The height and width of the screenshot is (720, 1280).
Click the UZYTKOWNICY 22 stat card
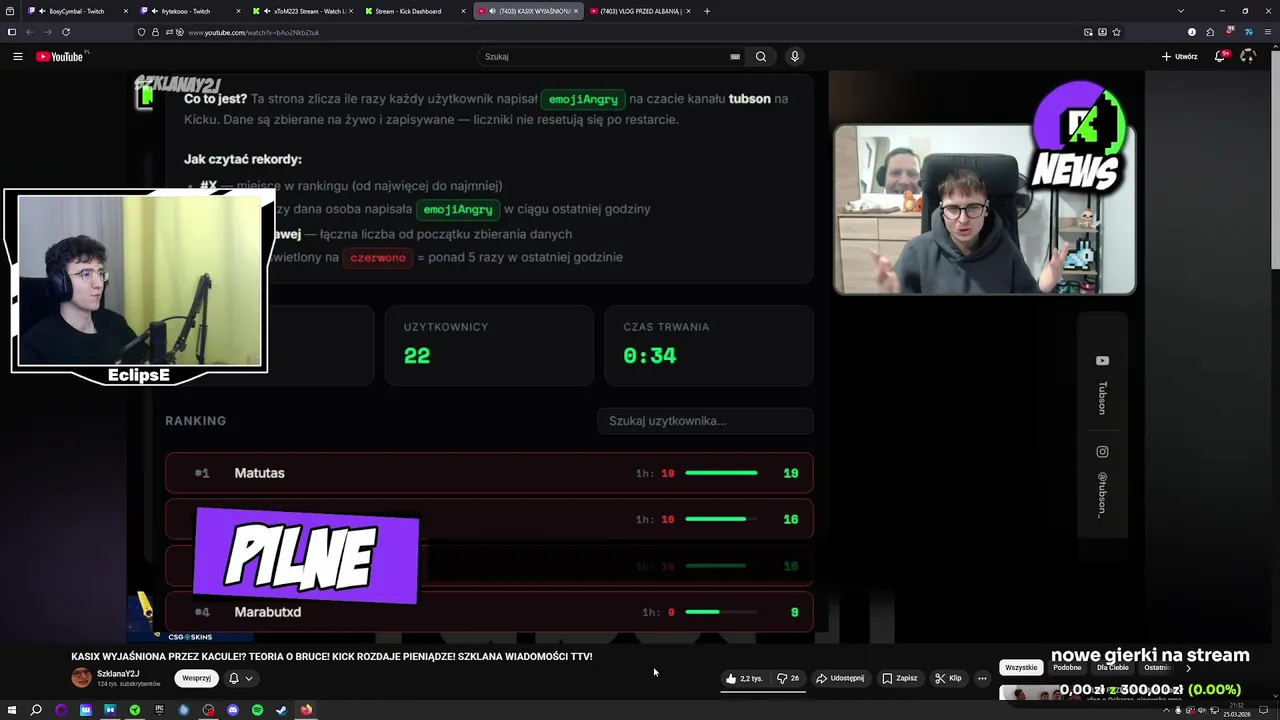[x=489, y=345]
